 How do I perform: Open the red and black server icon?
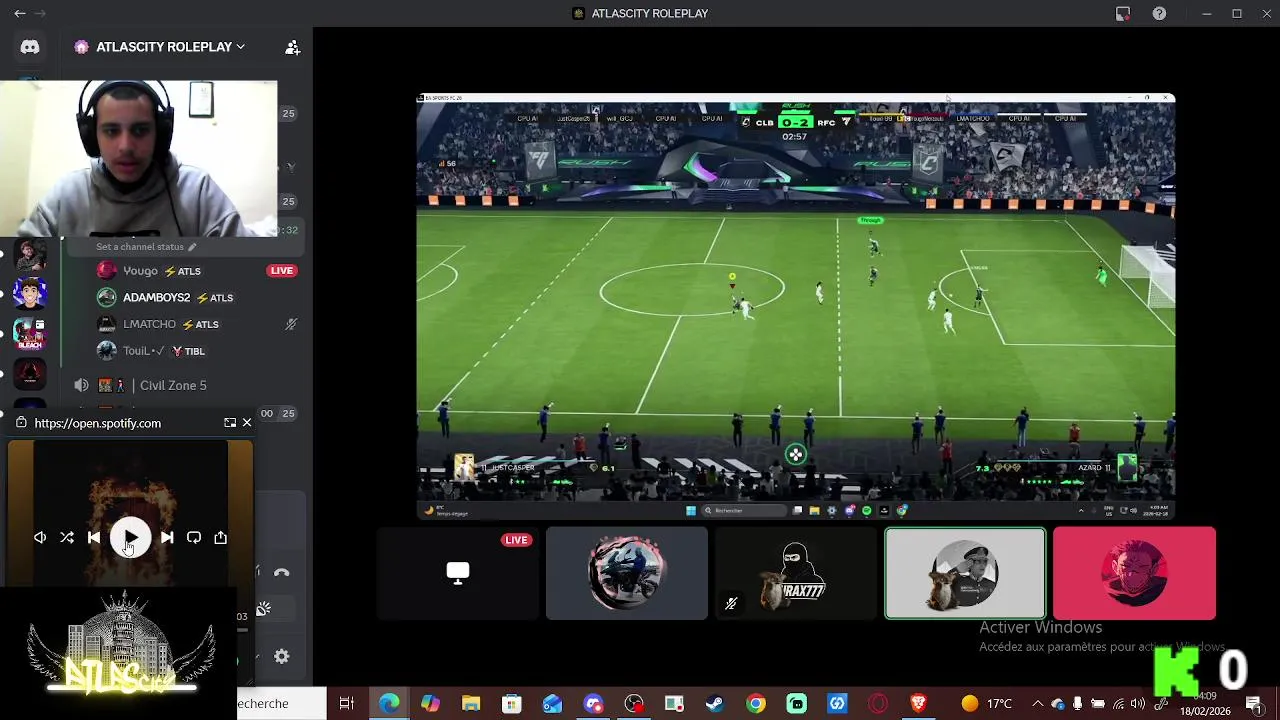click(30, 373)
